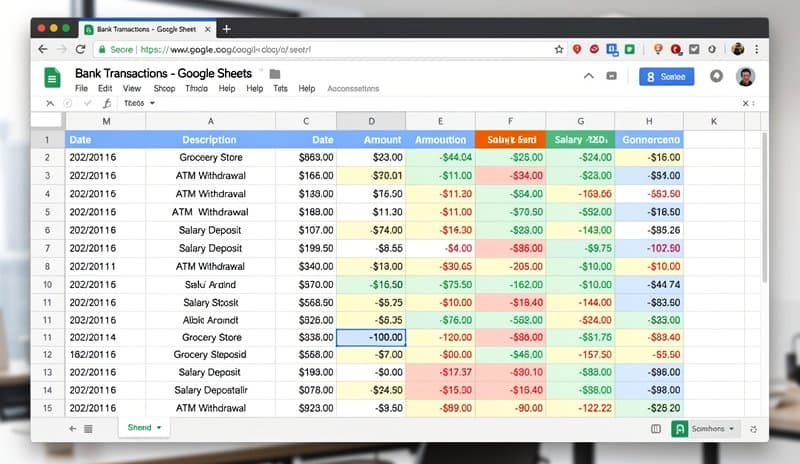Open the browser three-dot menu
The image size is (800, 464).
click(757, 49)
